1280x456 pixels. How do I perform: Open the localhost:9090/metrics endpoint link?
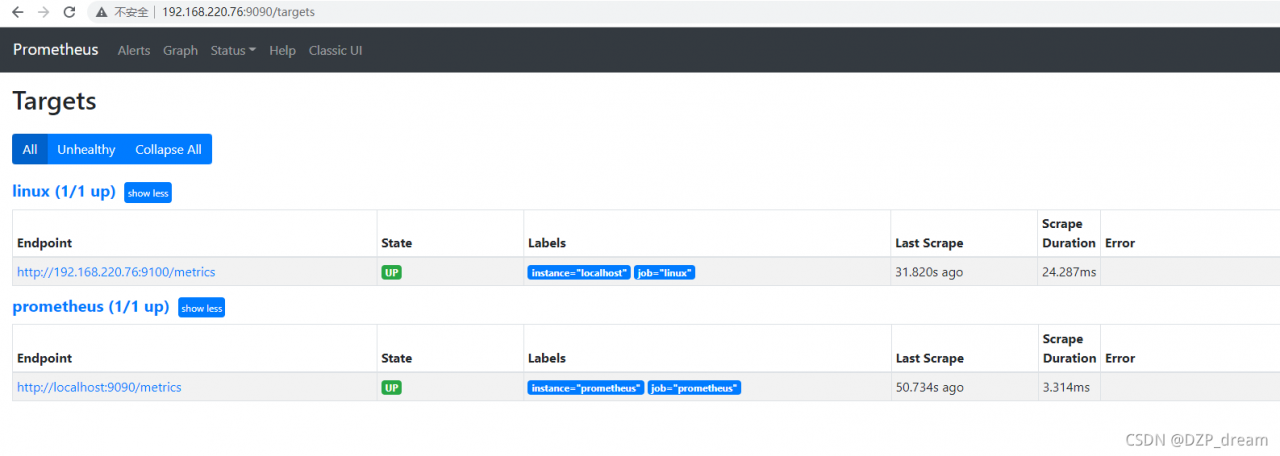(x=99, y=387)
